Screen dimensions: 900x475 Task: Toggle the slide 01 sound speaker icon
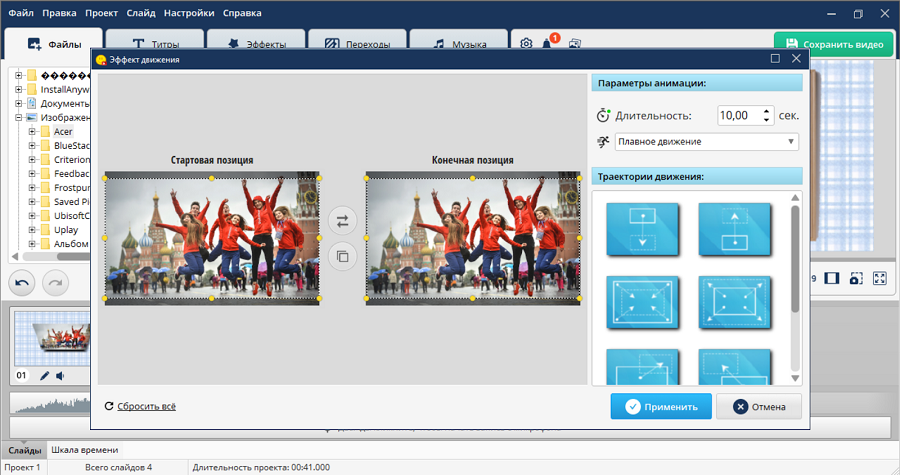tap(60, 376)
